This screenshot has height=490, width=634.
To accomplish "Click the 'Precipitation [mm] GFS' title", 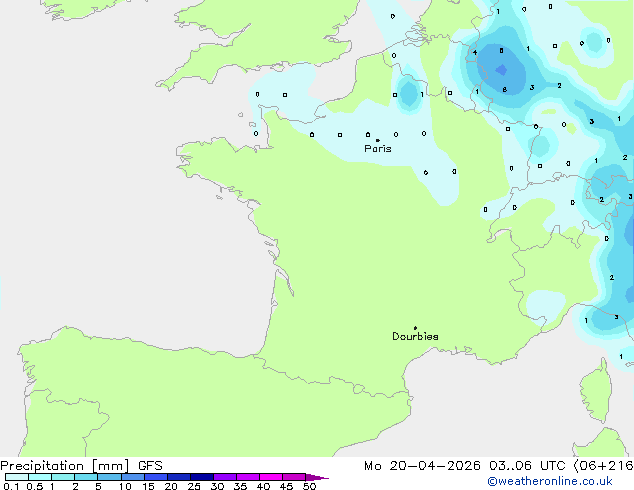I will 81,466.
